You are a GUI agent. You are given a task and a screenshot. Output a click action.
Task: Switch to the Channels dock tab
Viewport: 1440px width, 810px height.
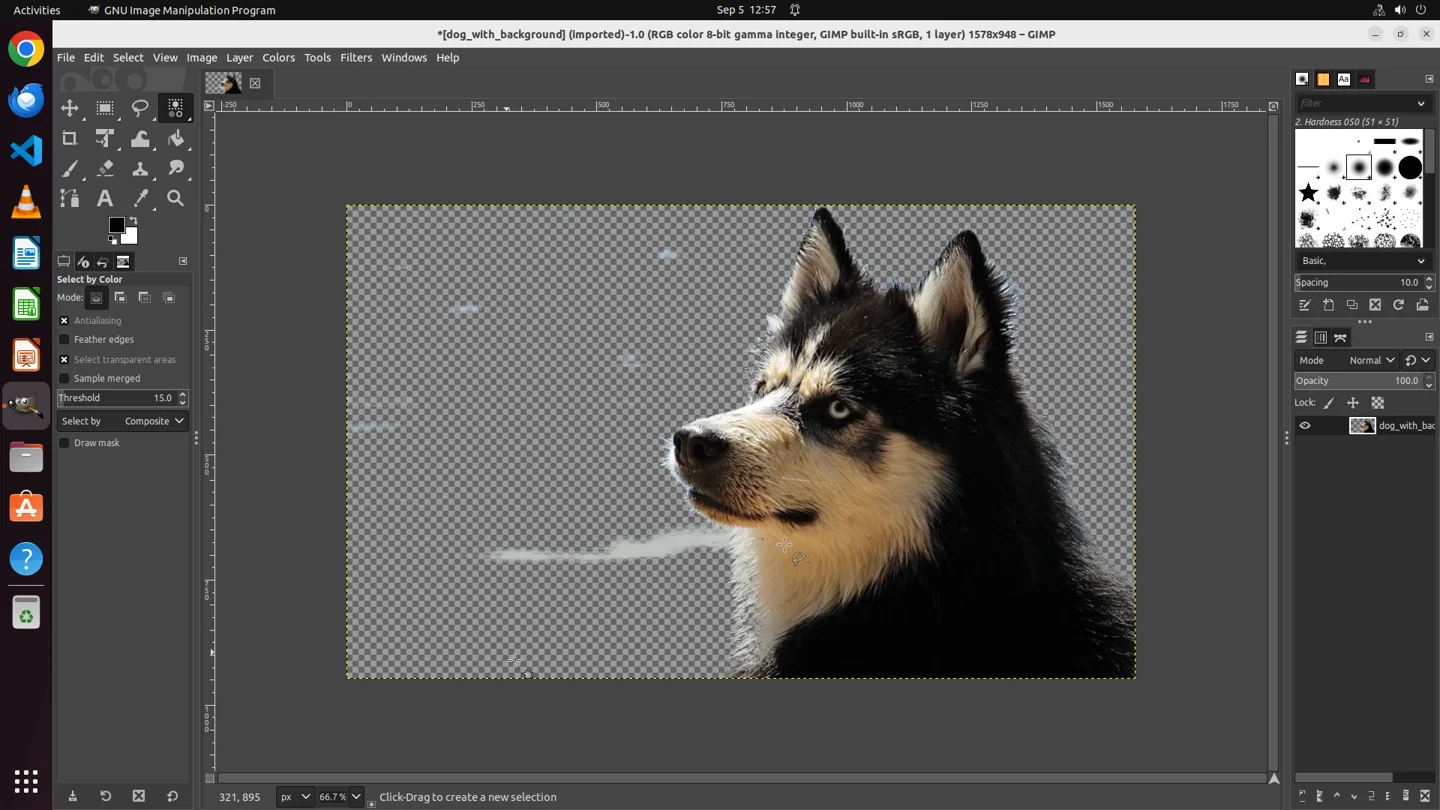point(1321,338)
